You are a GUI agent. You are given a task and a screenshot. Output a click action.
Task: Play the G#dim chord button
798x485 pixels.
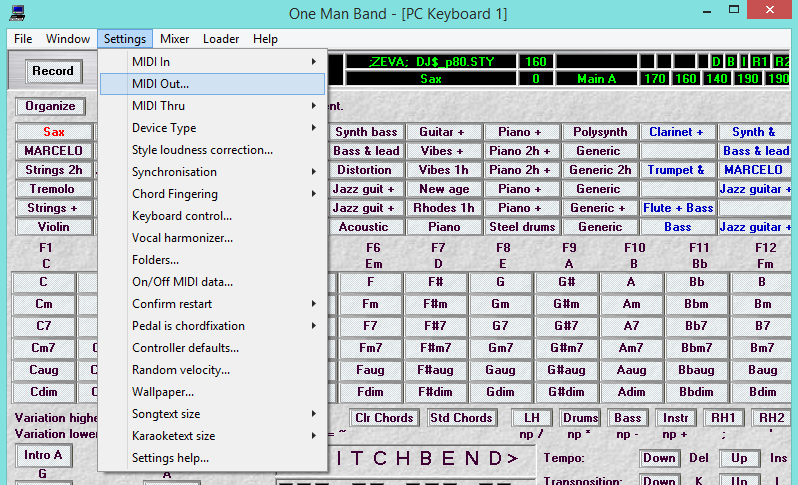click(566, 392)
